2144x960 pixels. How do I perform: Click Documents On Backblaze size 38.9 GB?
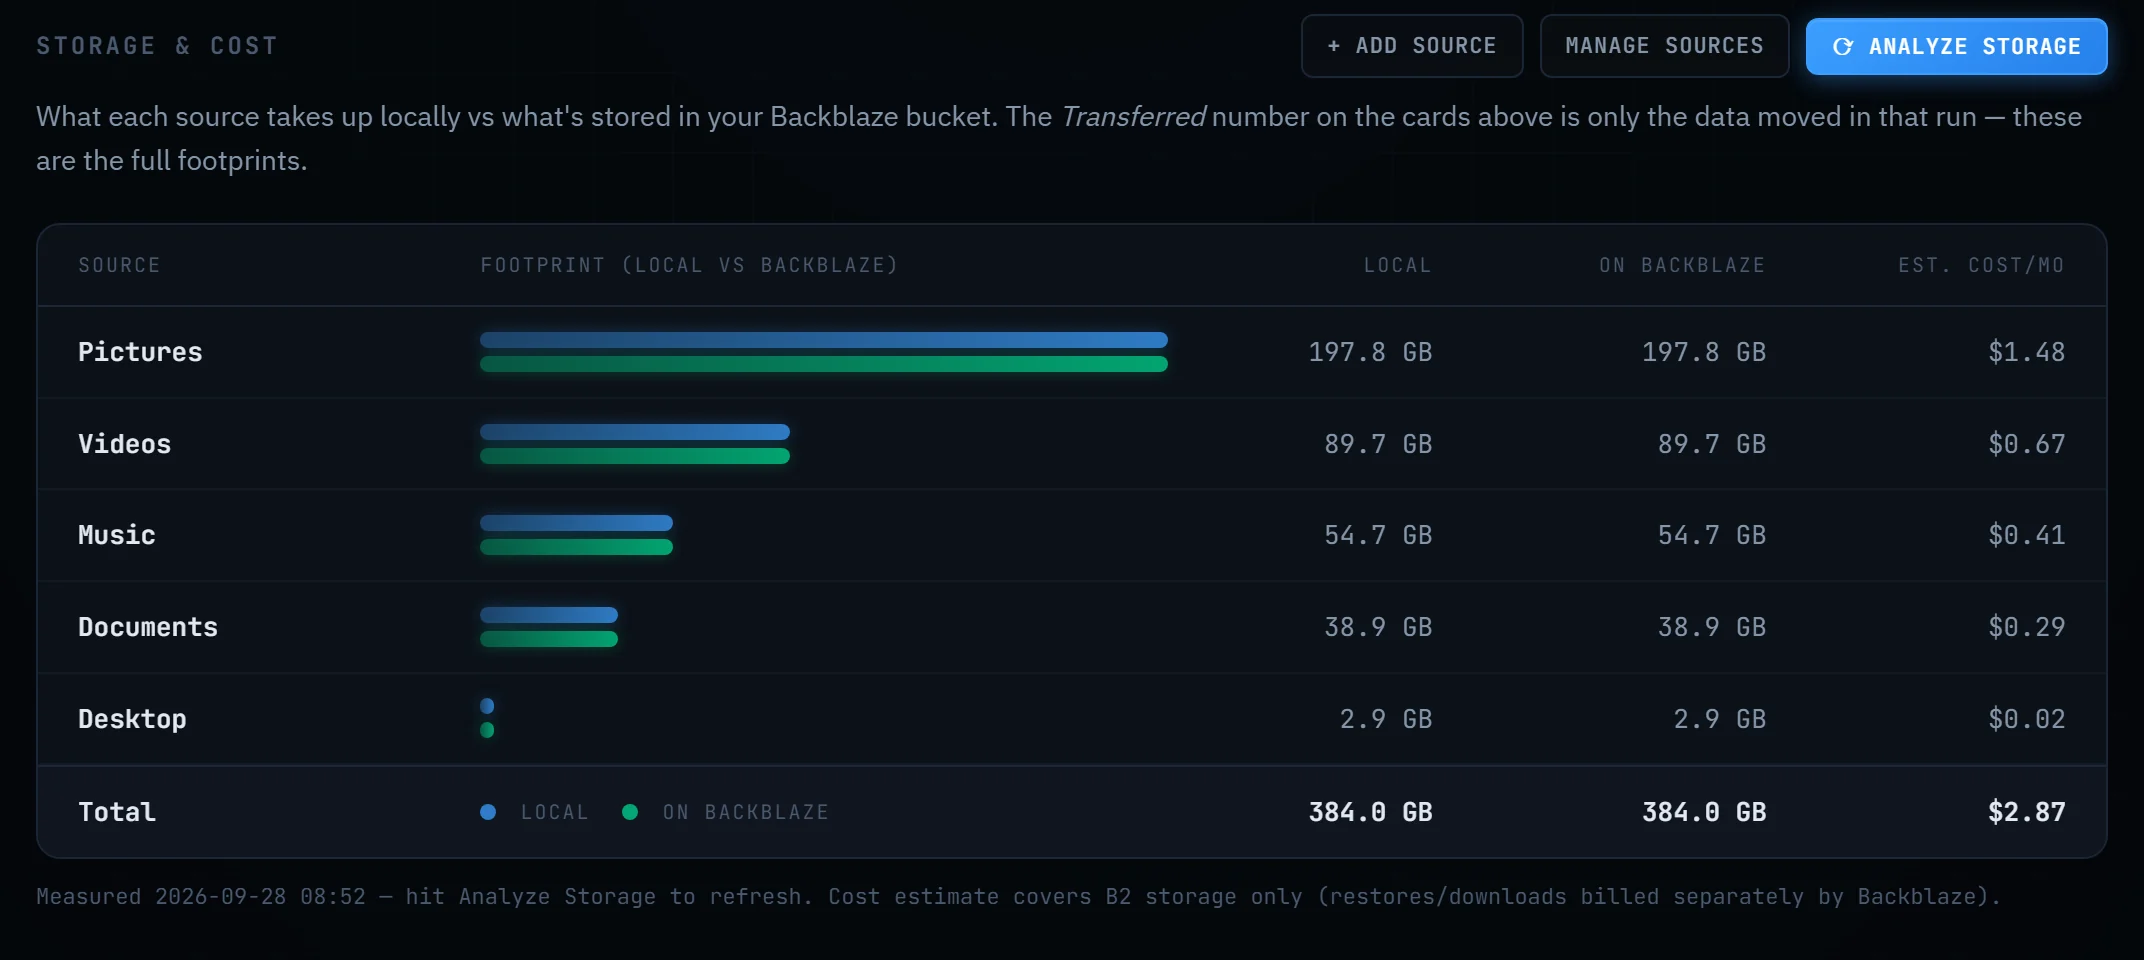pos(1712,627)
